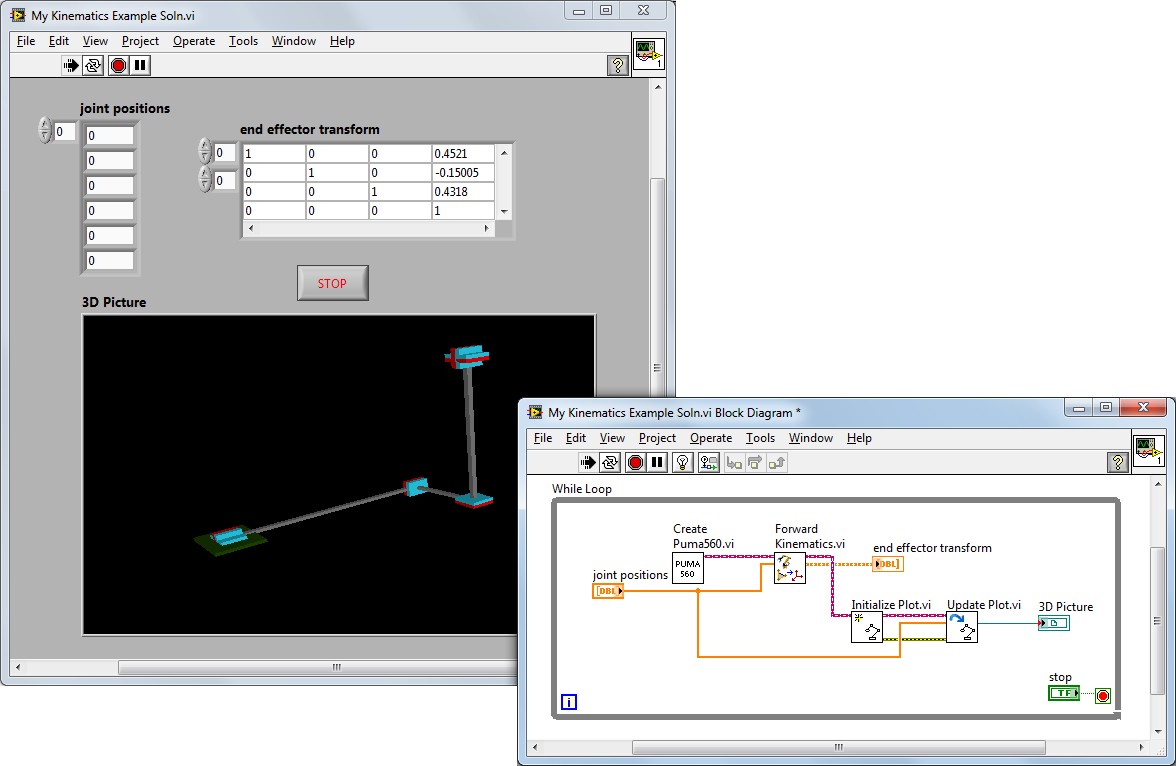The width and height of the screenshot is (1176, 766).
Task: Click end effector transform row index stepper
Action: point(205,152)
